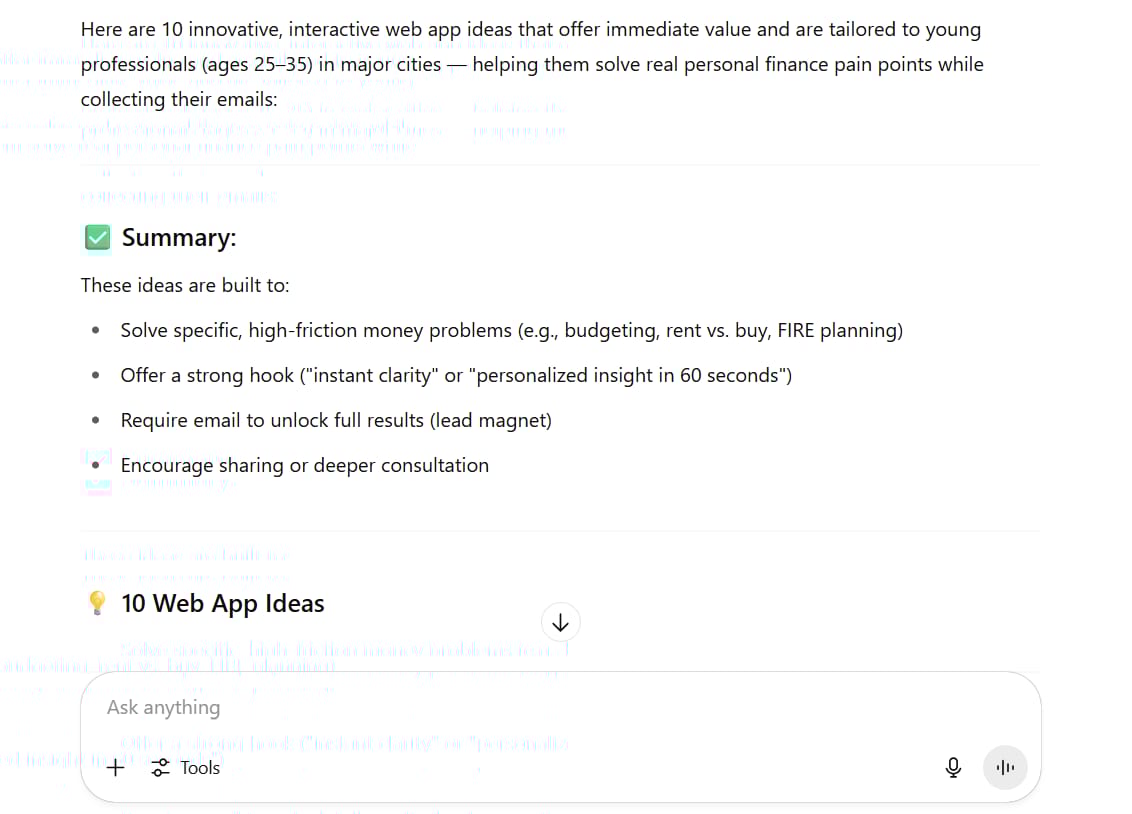The width and height of the screenshot is (1132, 814).
Task: Click the intro line starting Here are 10 innovative
Action: coord(531,30)
